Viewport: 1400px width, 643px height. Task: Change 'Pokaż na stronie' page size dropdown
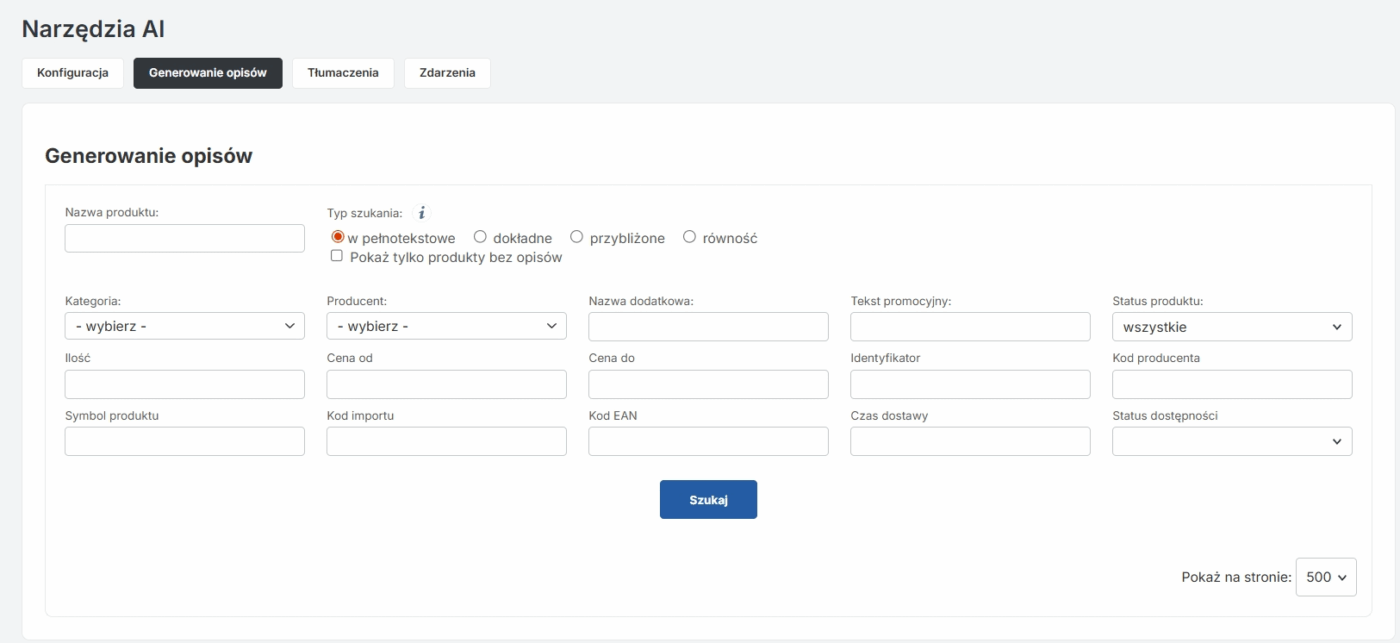click(1325, 577)
